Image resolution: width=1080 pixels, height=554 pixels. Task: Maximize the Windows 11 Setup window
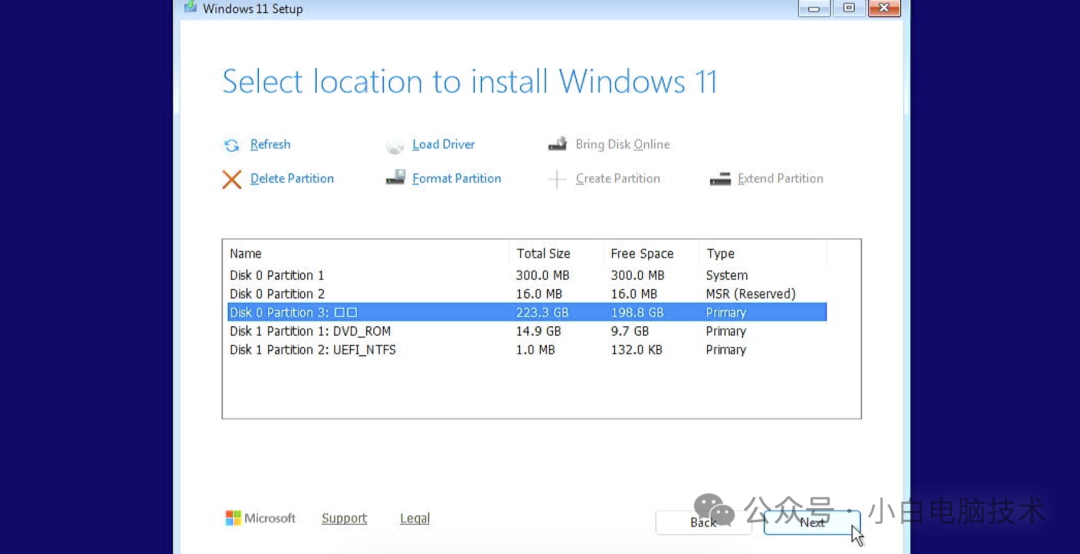coord(849,8)
